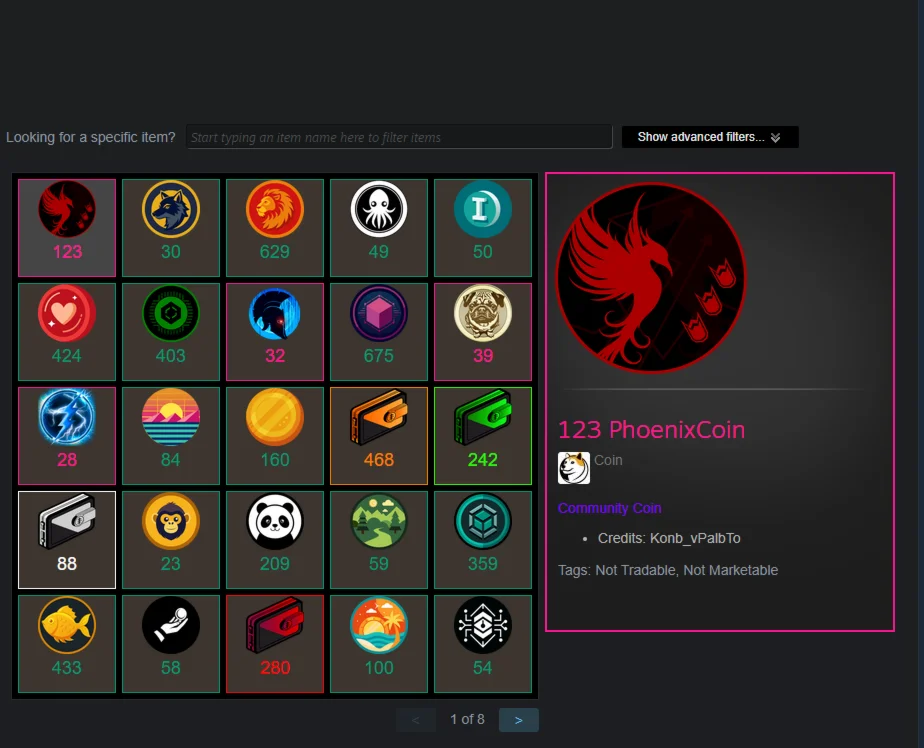
Task: Select the blue lightning coin labeled 28
Action: click(x=67, y=436)
